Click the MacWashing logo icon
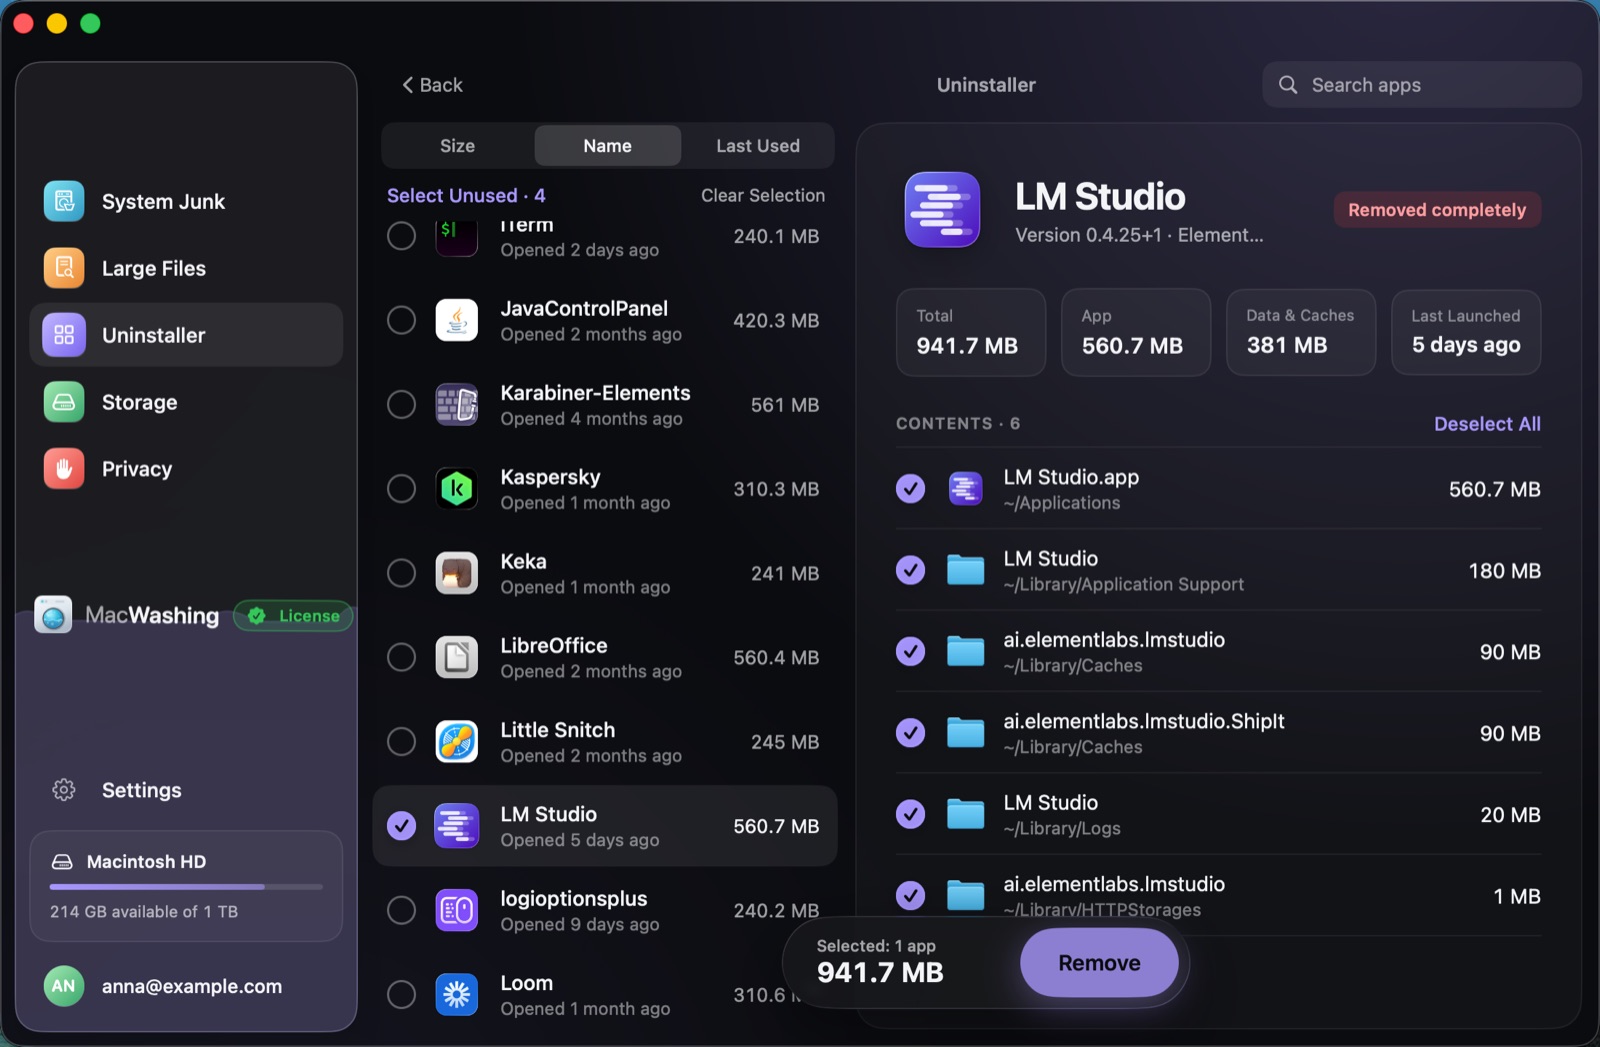Screen dimensions: 1600x1047 tap(53, 615)
